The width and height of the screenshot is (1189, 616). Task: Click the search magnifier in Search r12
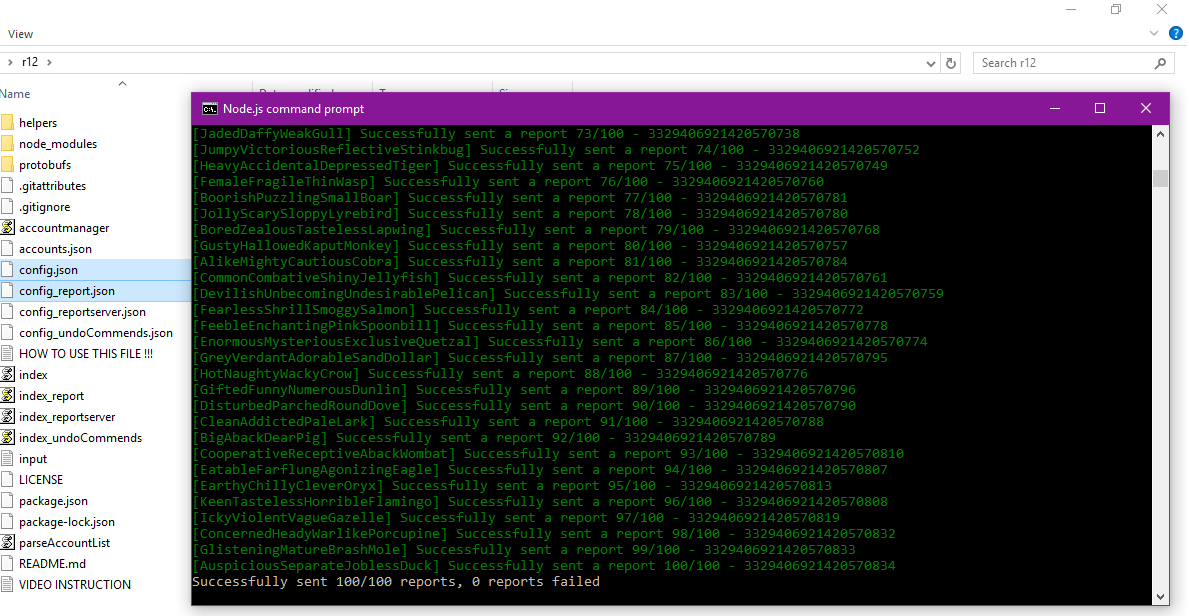[x=1159, y=63]
